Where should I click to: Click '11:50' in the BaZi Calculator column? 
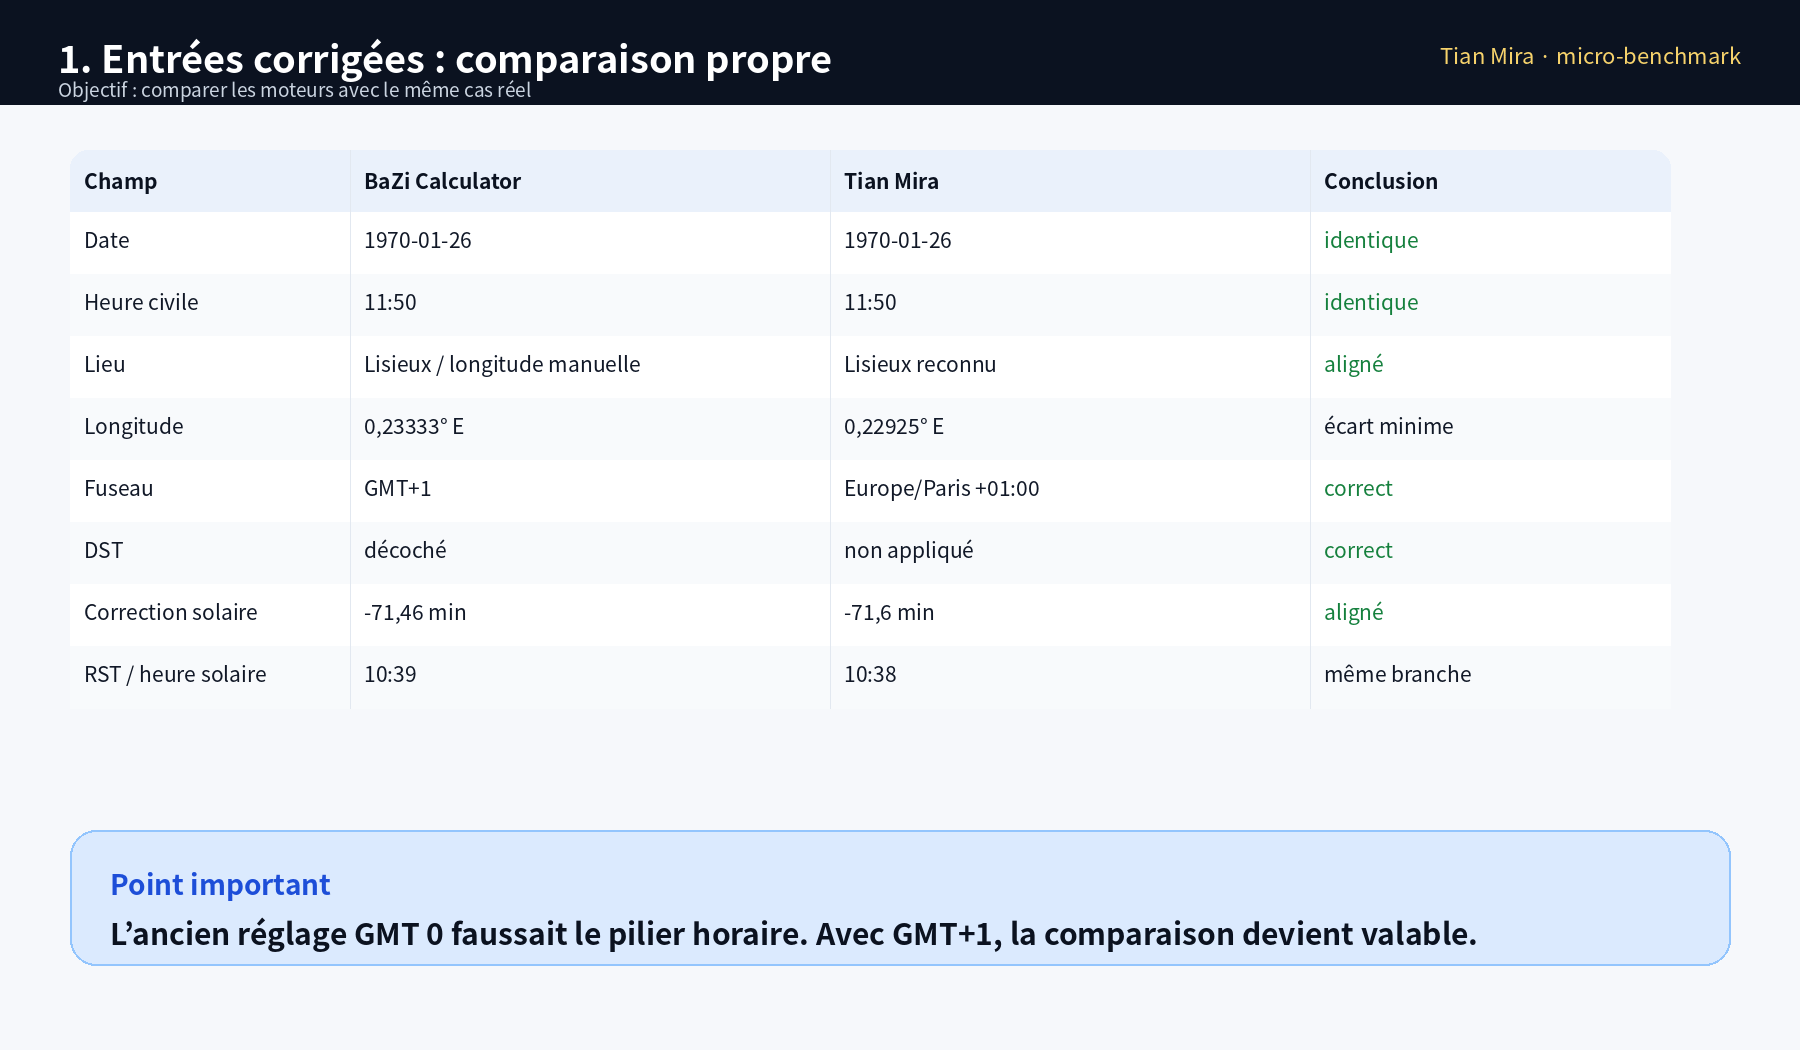(390, 302)
